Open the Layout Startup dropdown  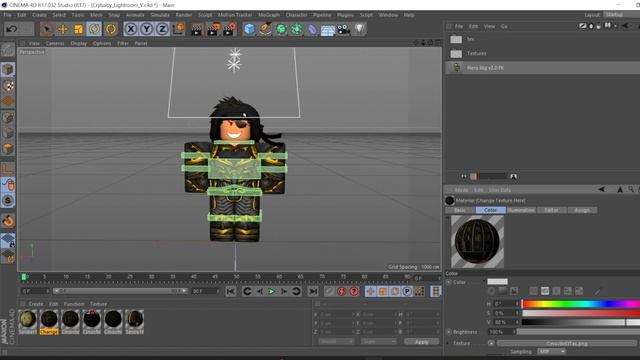pyautogui.click(x=621, y=15)
